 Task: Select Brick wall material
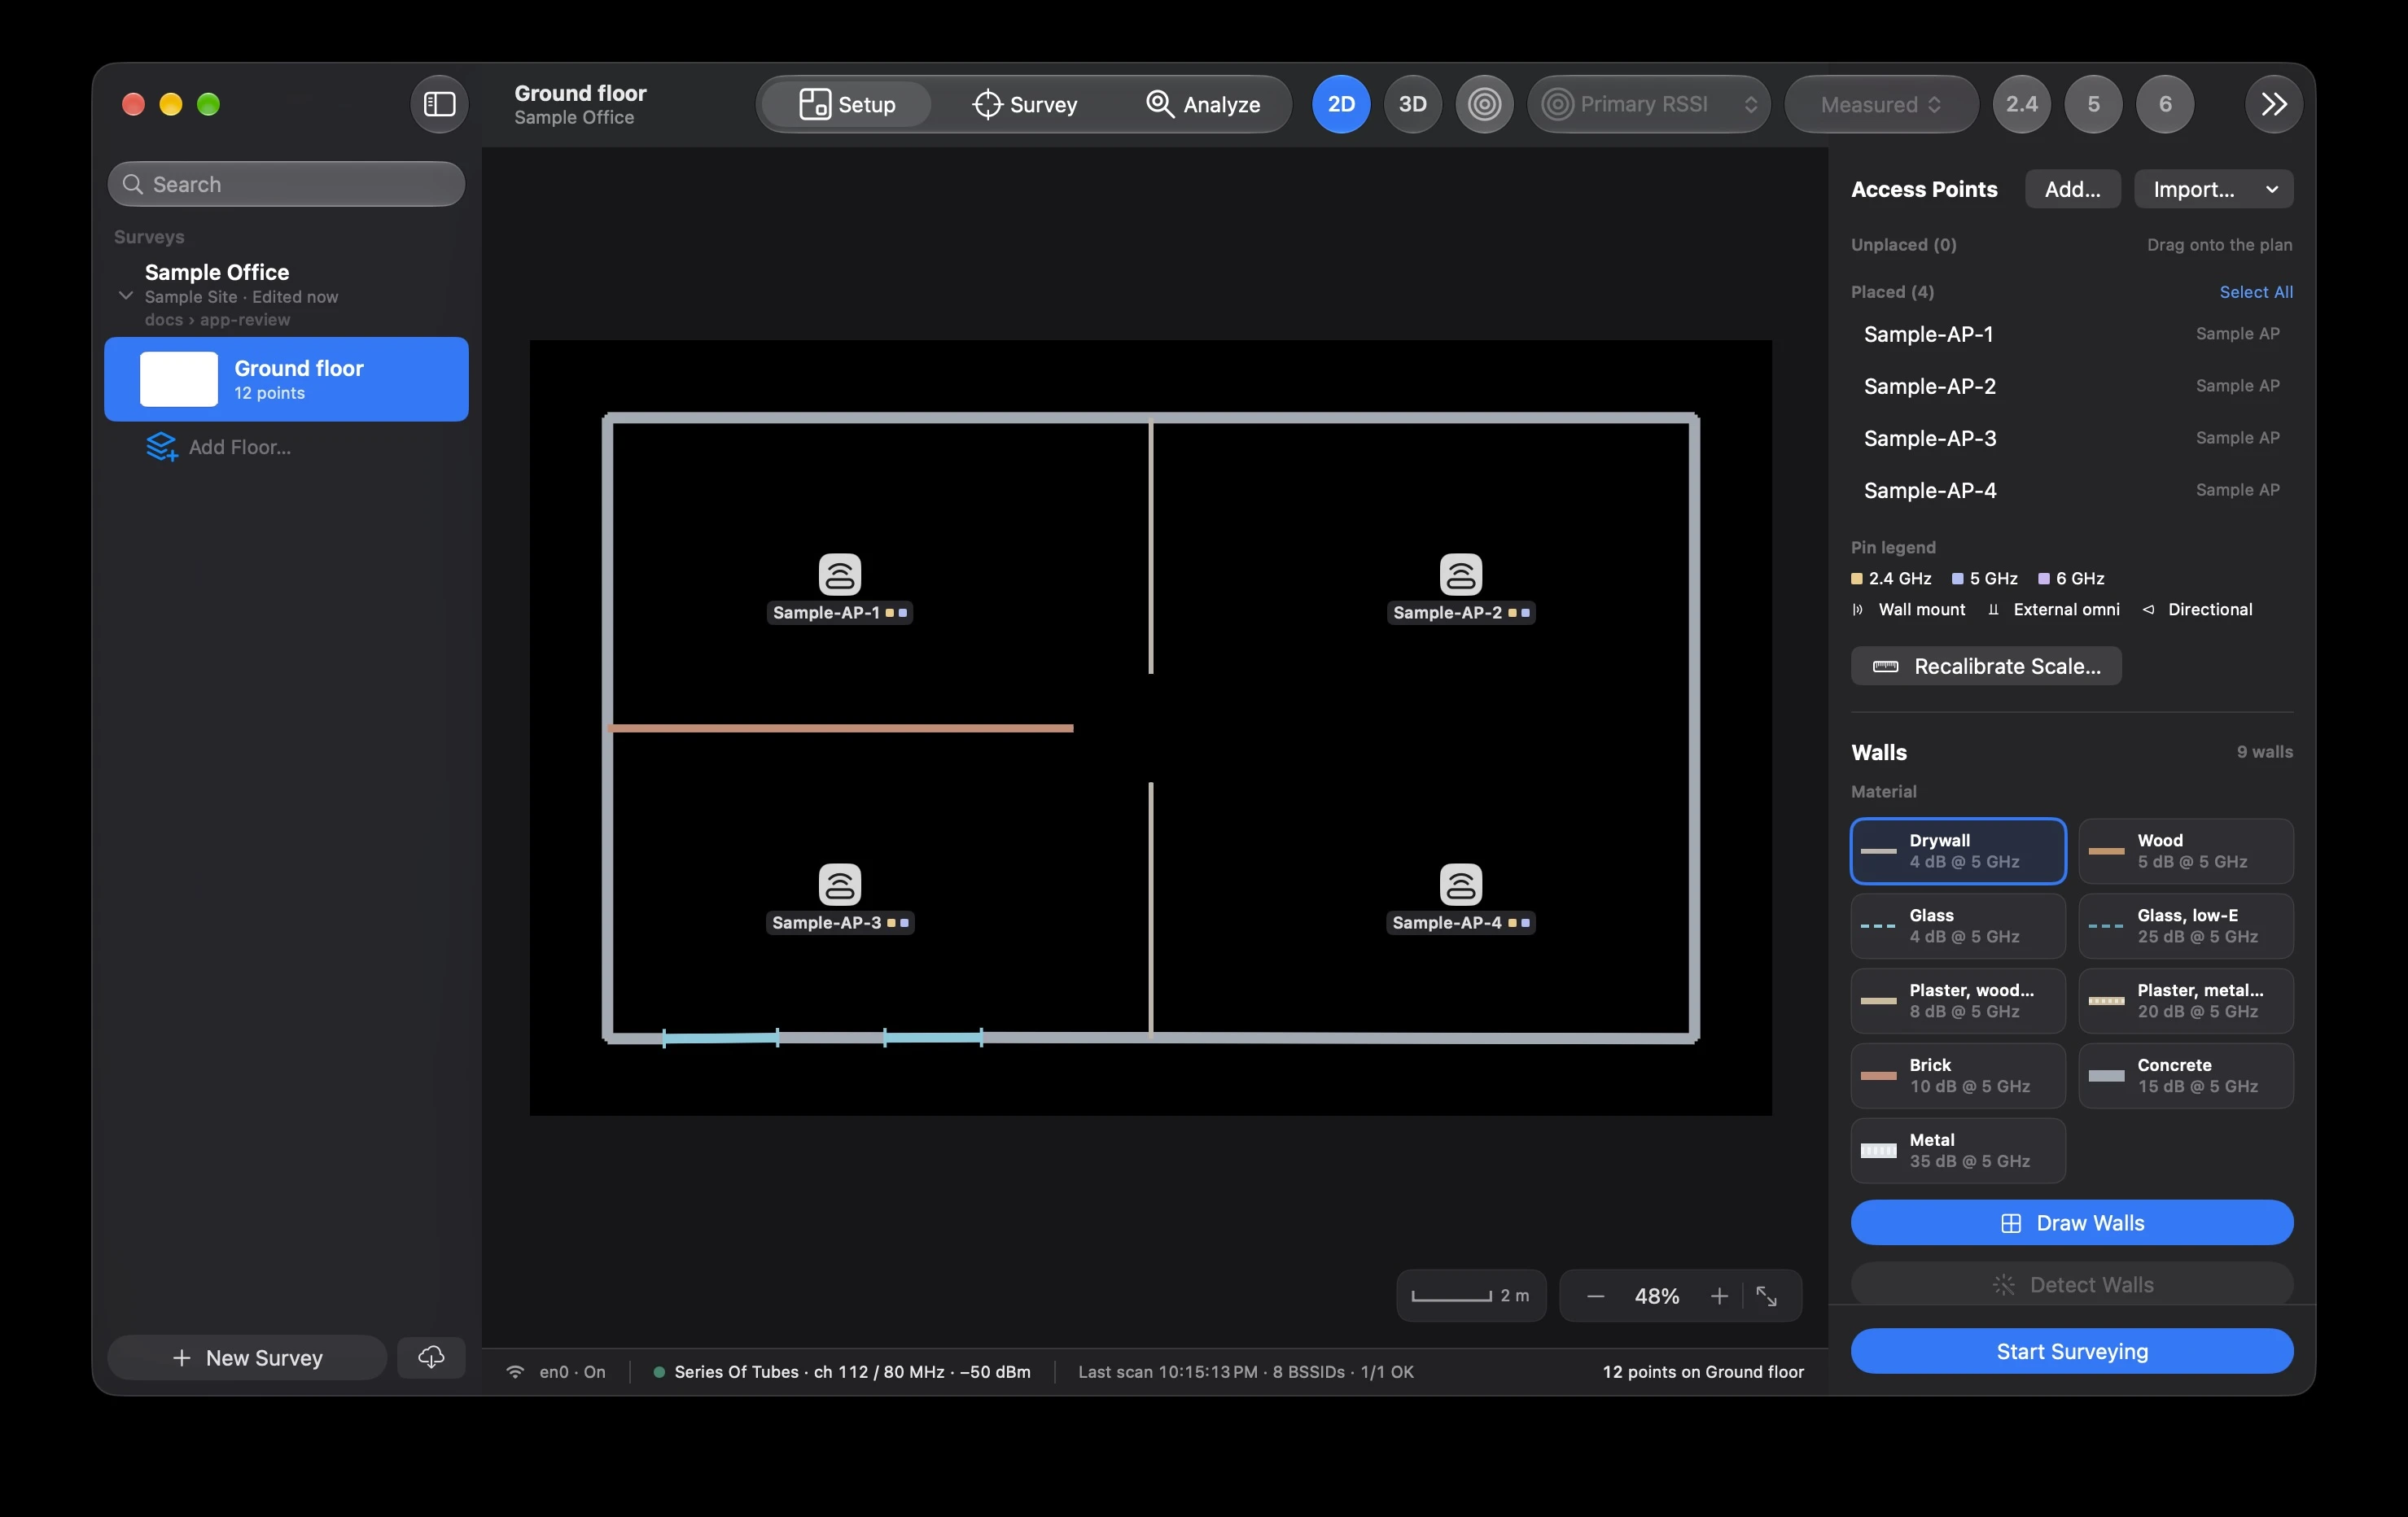pos(1958,1076)
